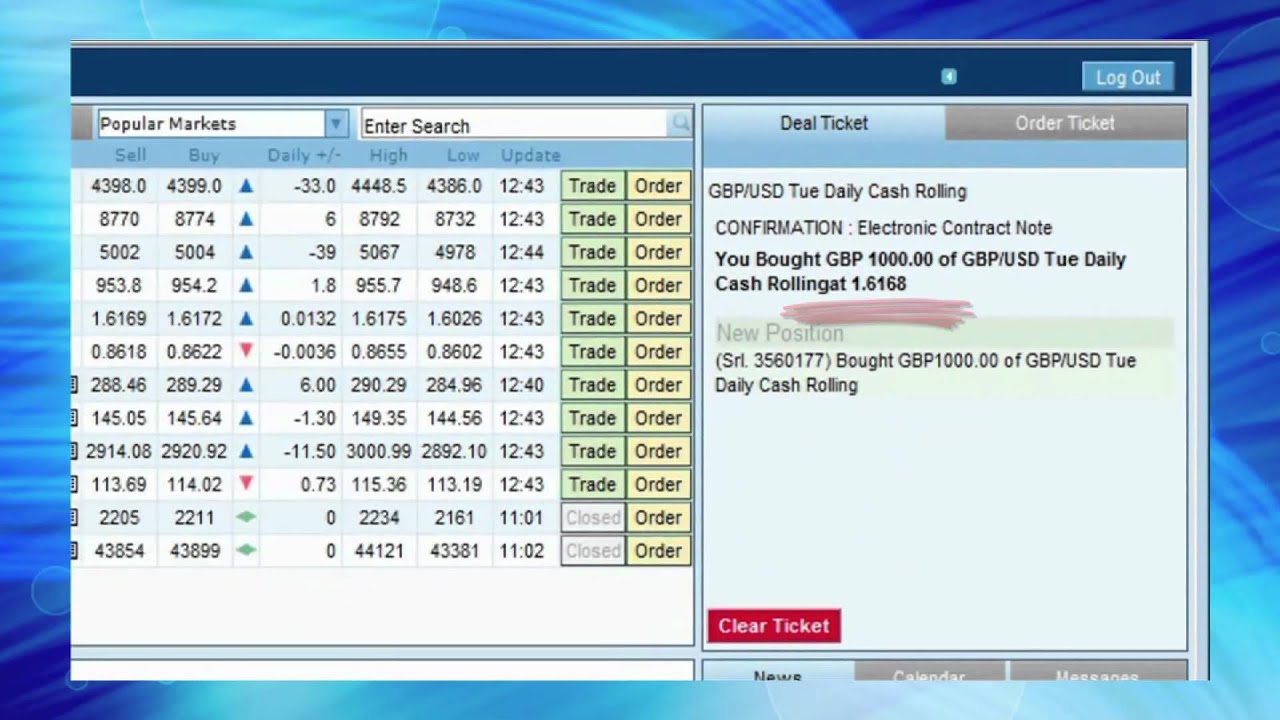Image resolution: width=1280 pixels, height=720 pixels.
Task: Click the green sideways arrow in the 43854 row
Action: 246,550
